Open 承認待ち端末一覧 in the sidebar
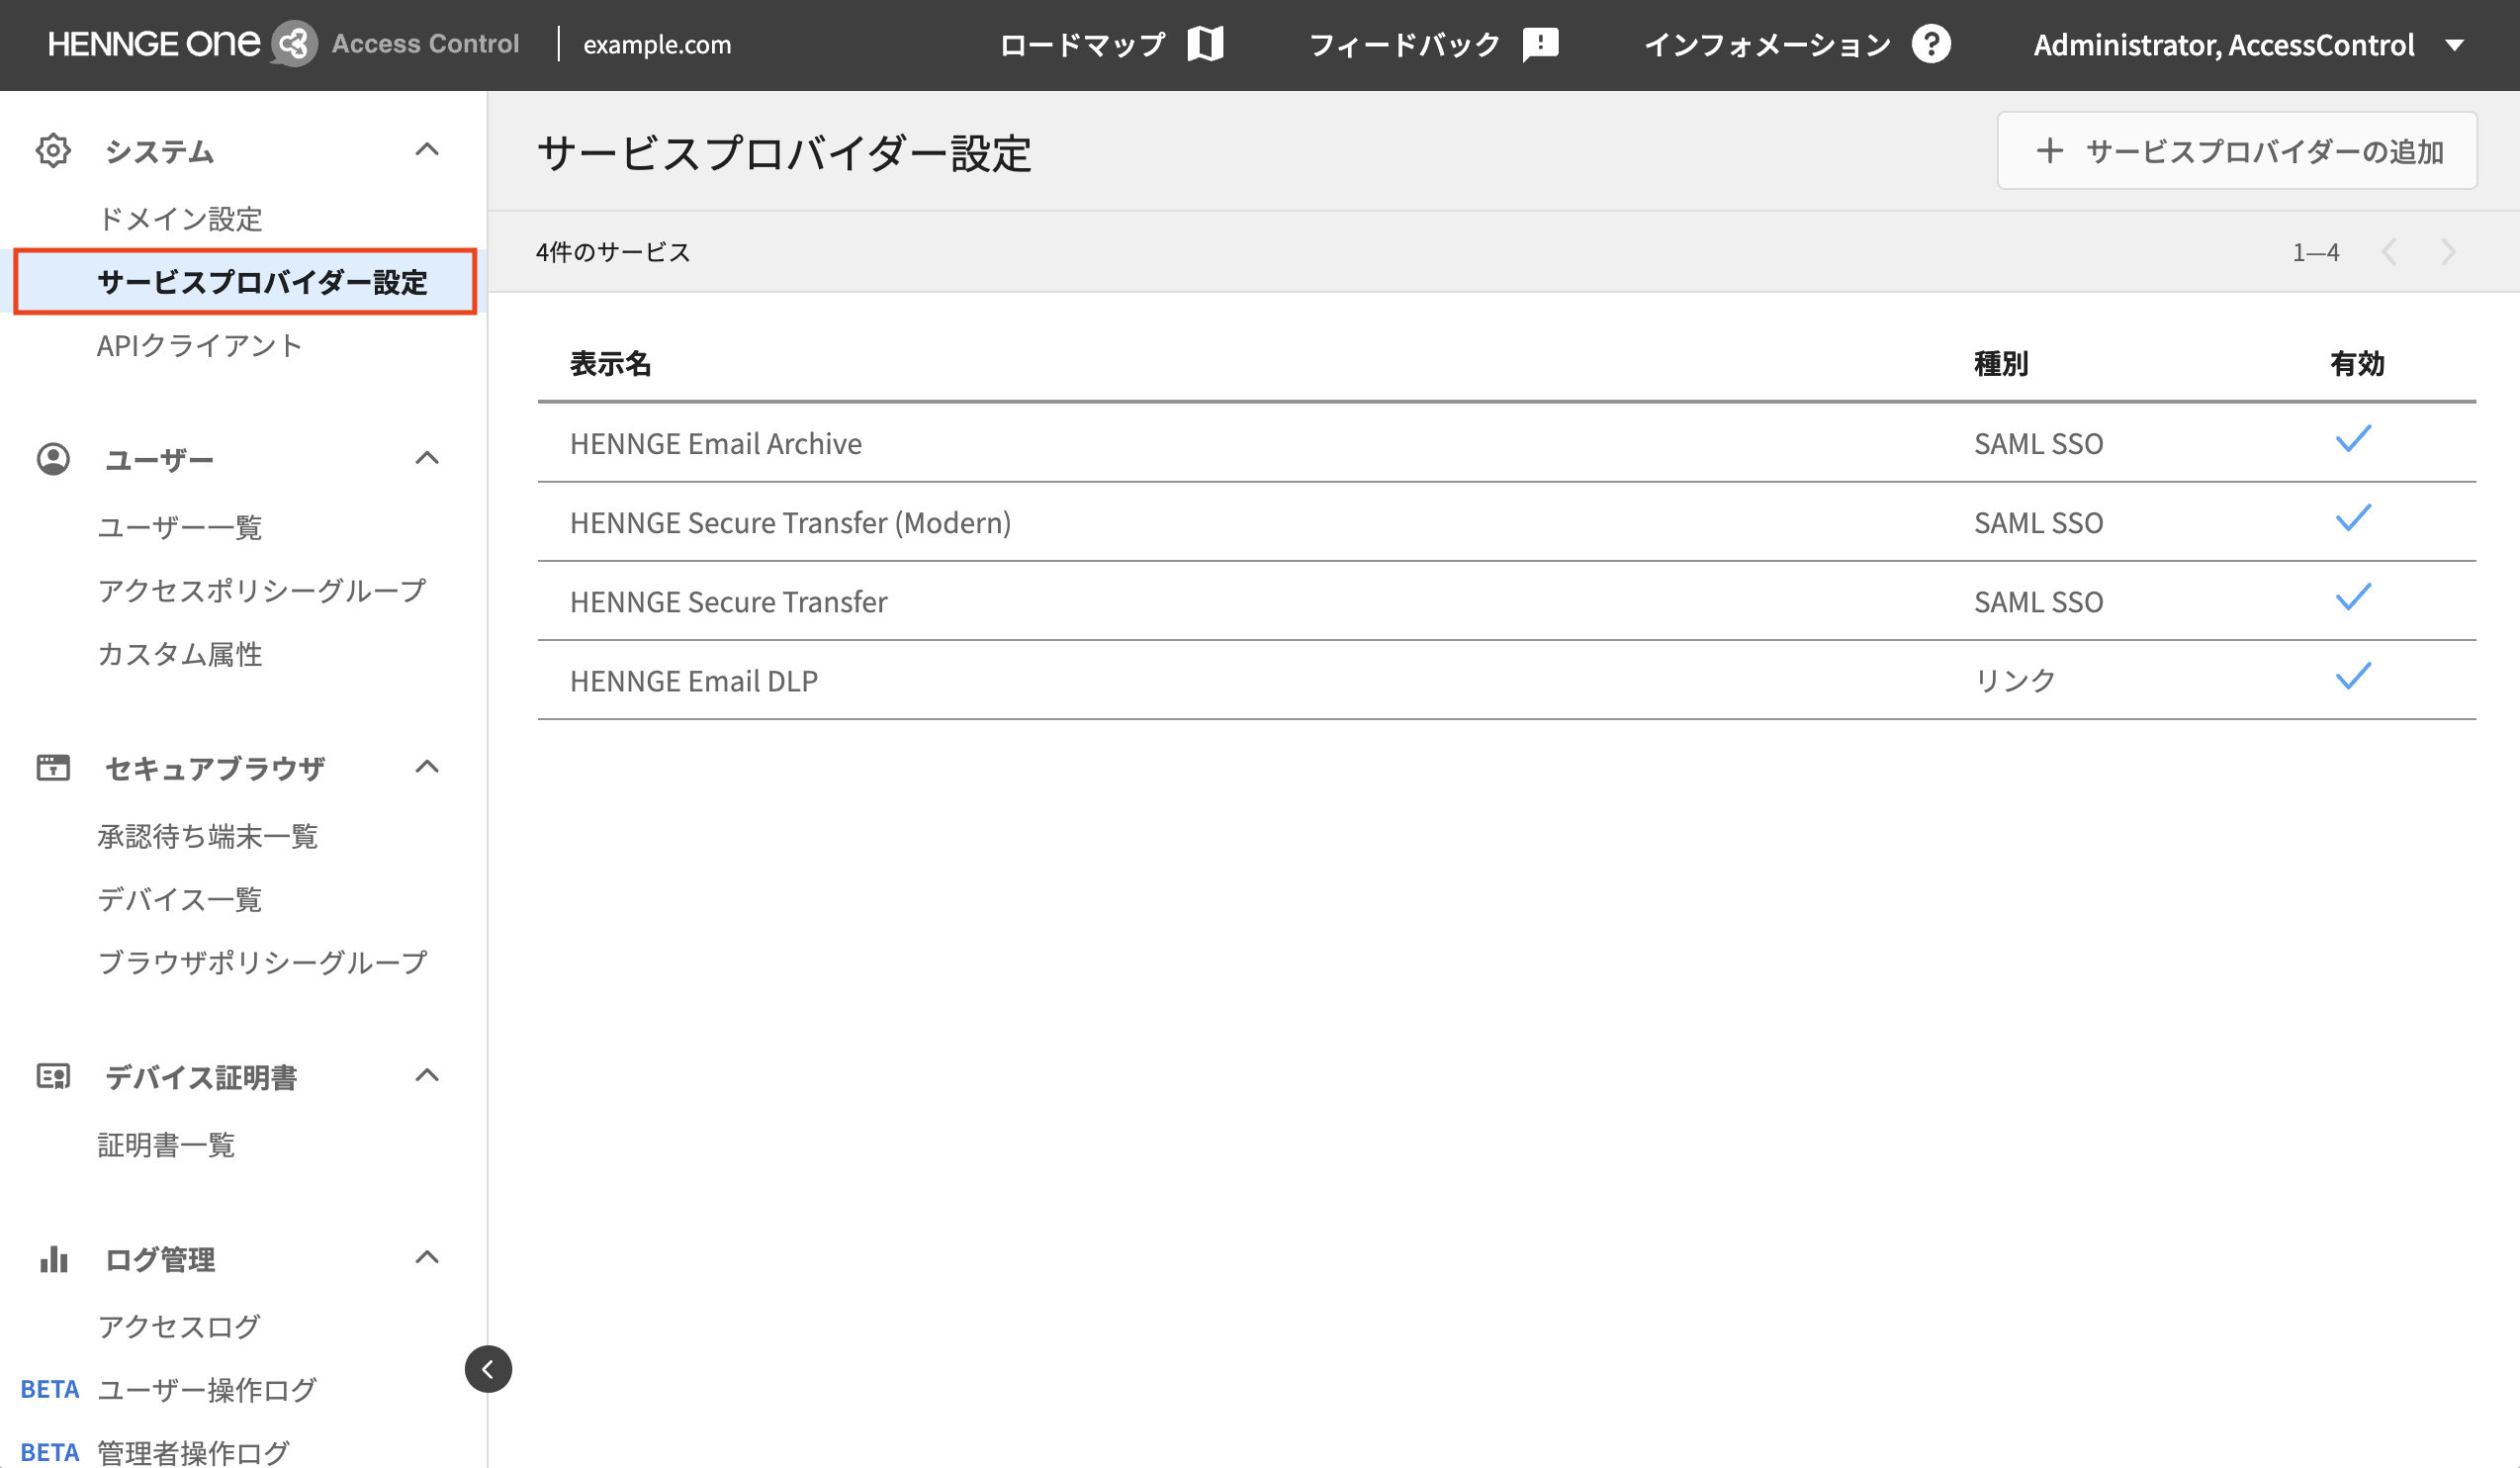Image resolution: width=2520 pixels, height=1468 pixels. (x=207, y=835)
